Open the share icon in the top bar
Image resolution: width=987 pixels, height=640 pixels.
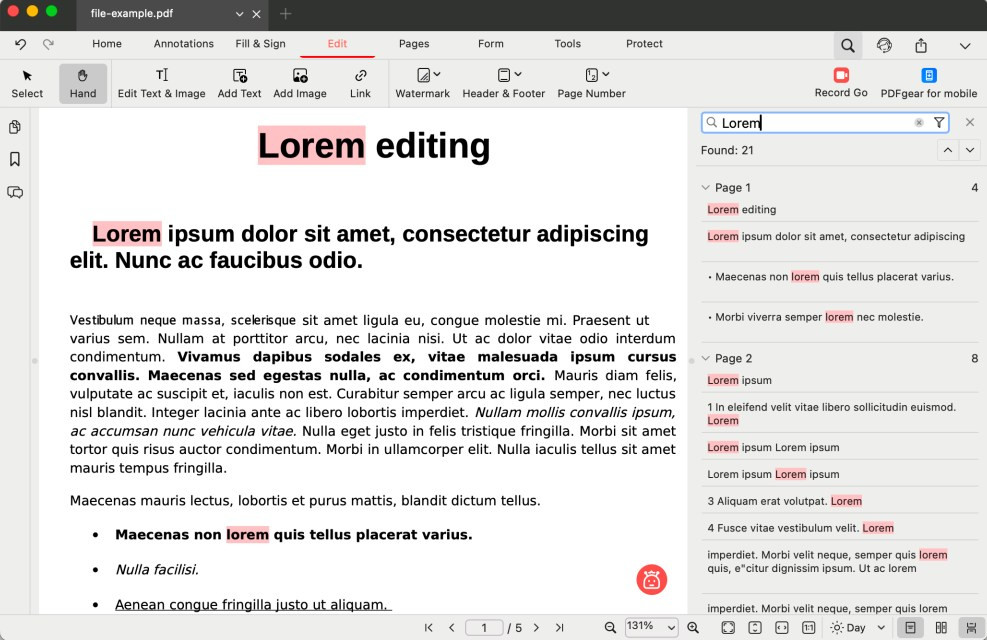(x=920, y=45)
